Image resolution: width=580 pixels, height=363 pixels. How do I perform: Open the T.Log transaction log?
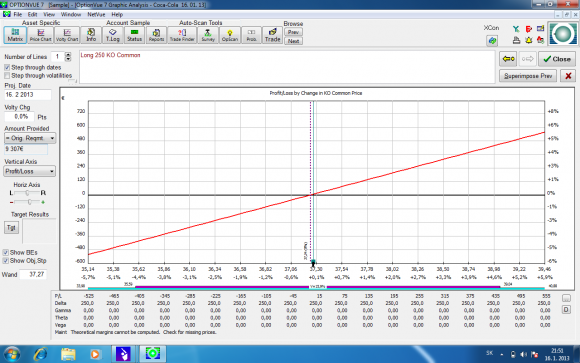112,35
